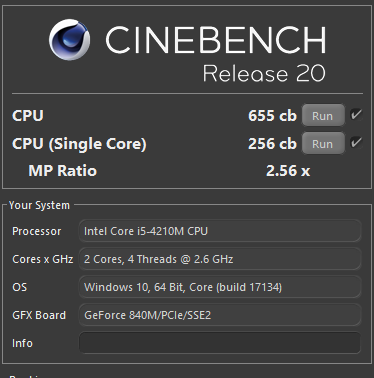Select the OS field with Windows 10
The height and width of the screenshot is (378, 374).
pos(220,287)
